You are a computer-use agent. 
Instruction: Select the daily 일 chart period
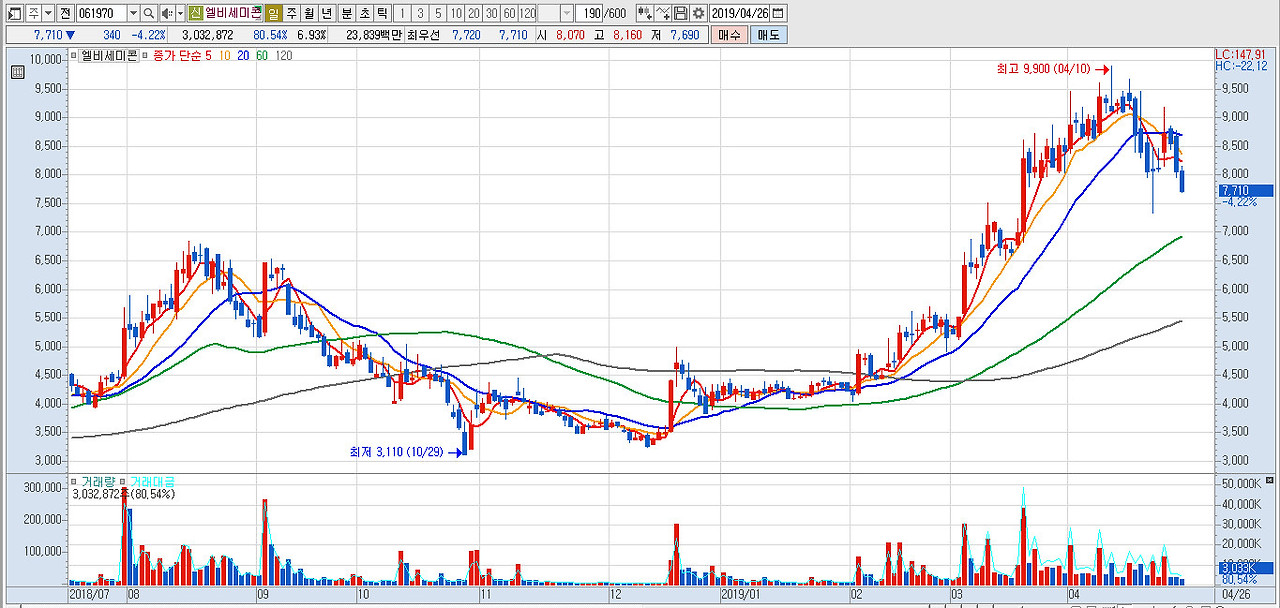click(x=273, y=14)
